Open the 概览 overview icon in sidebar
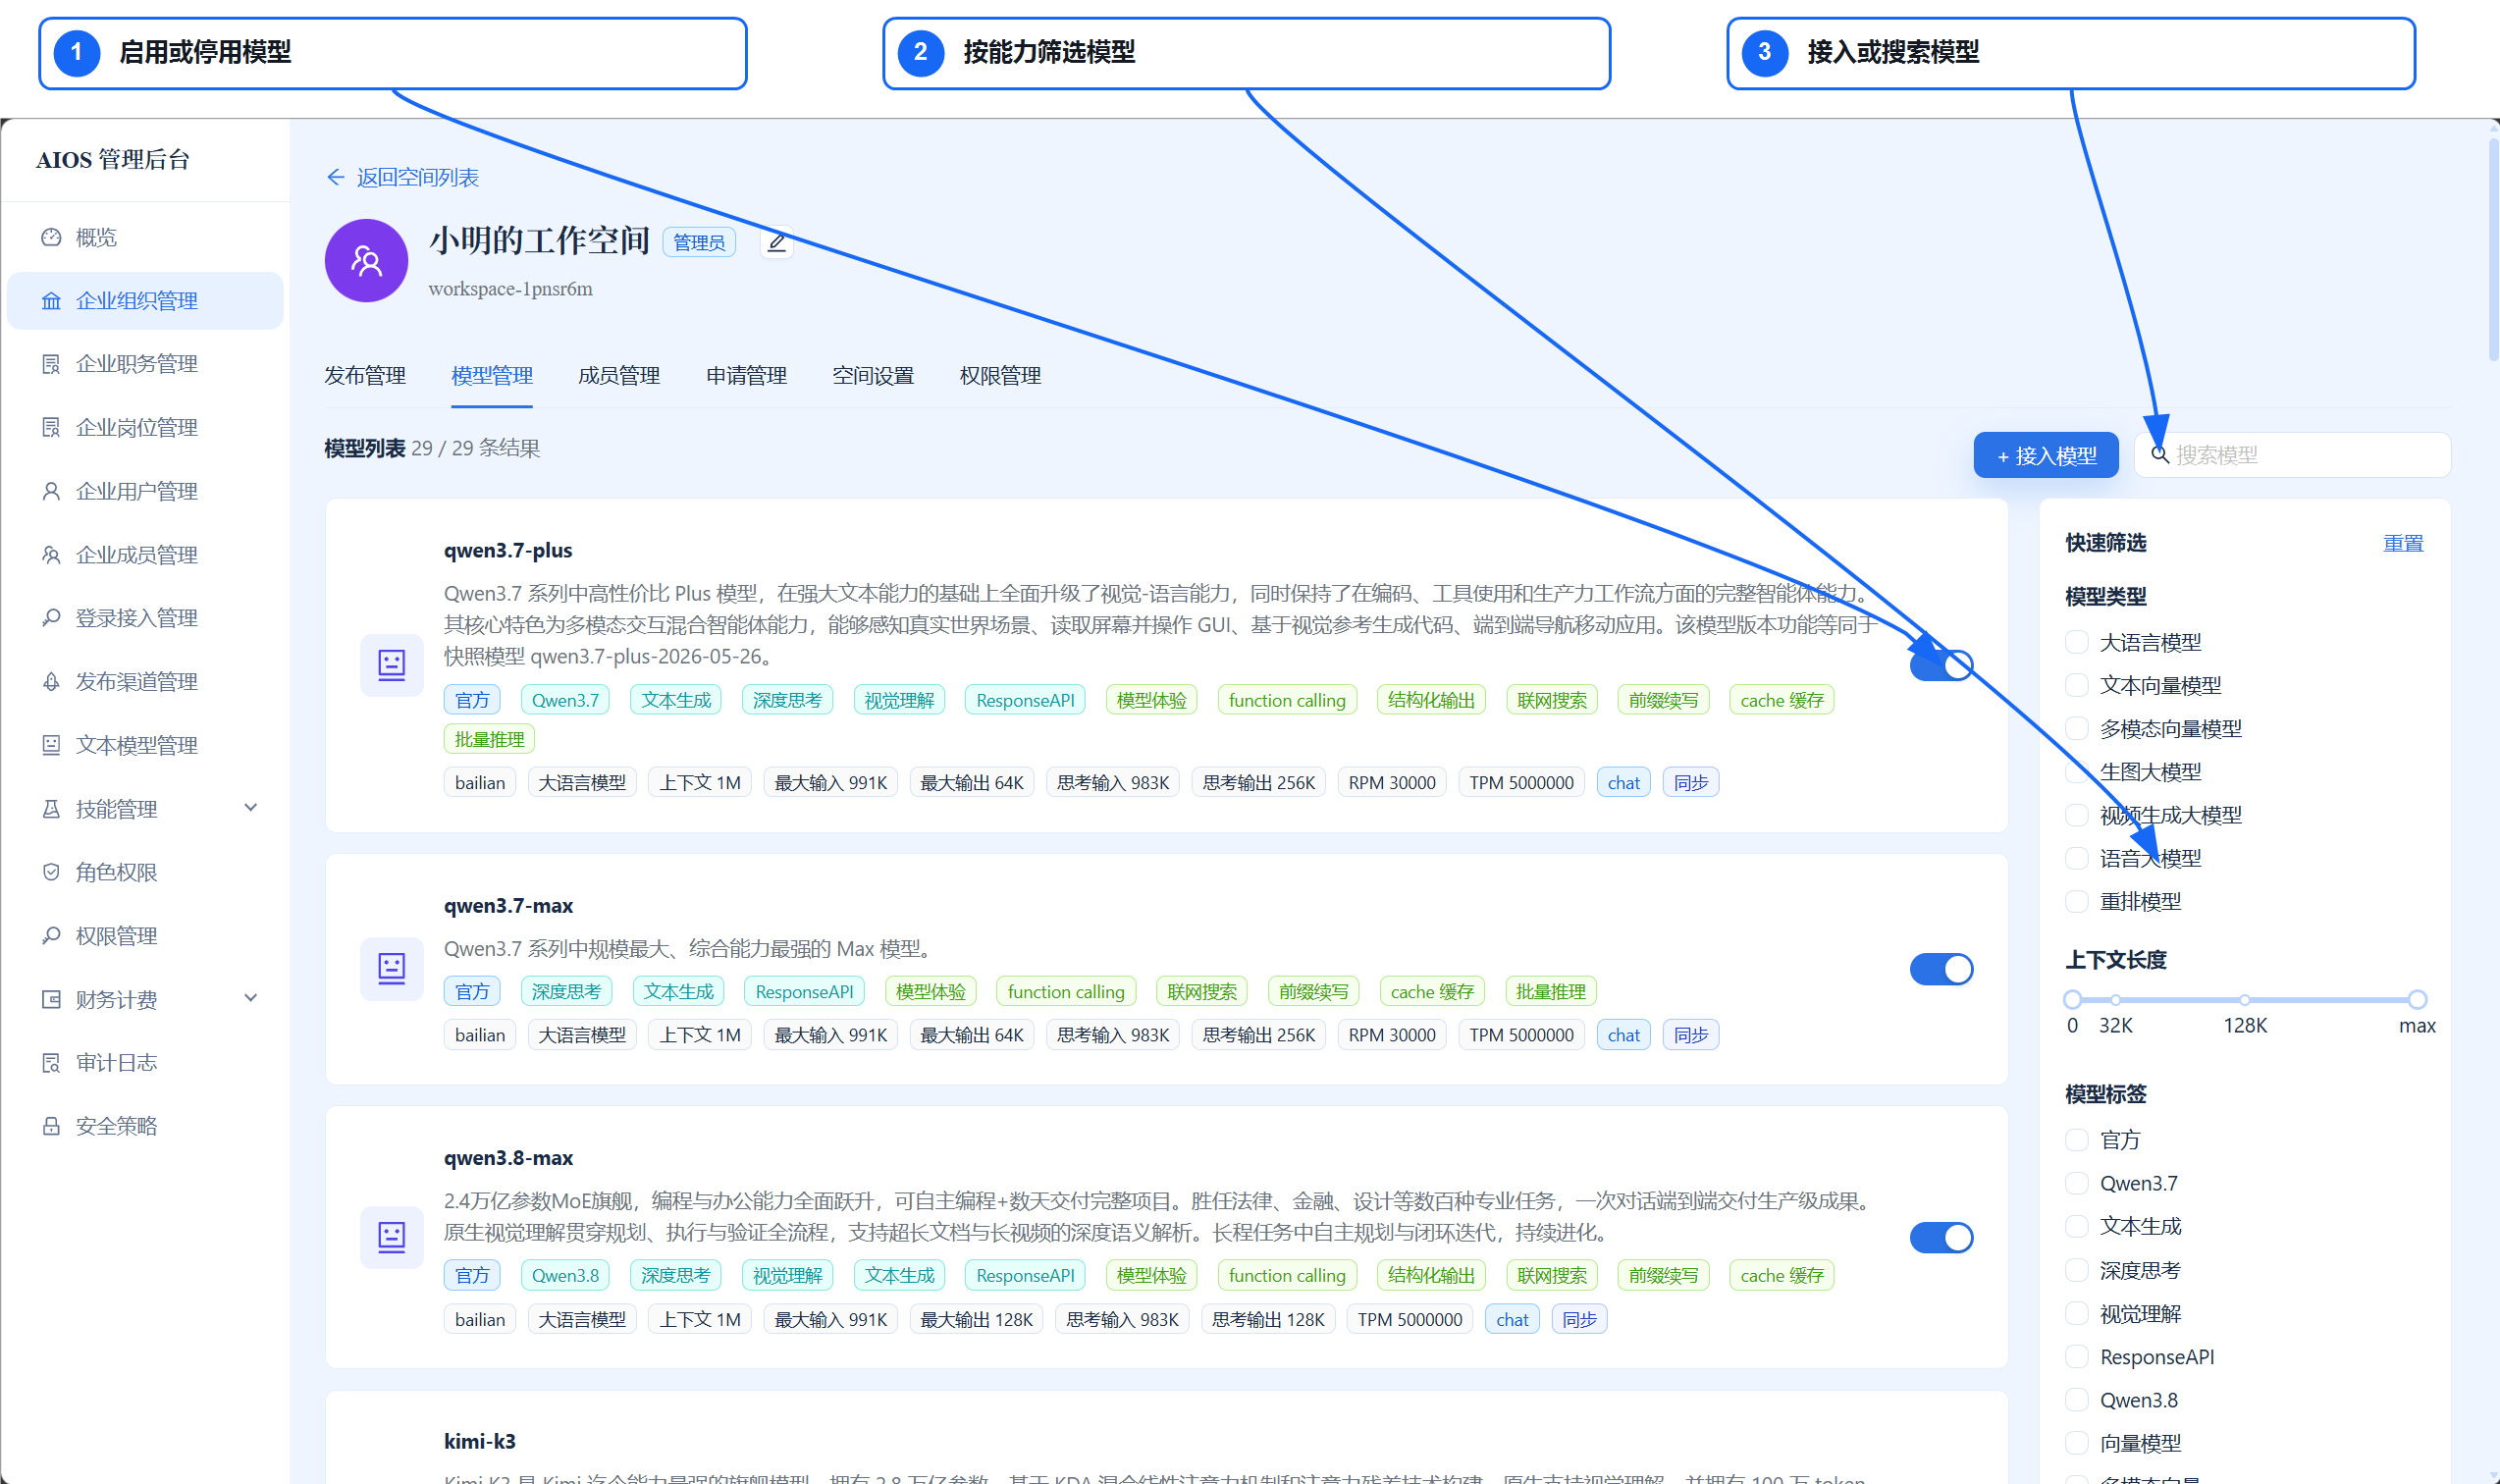Image resolution: width=2500 pixels, height=1484 pixels. tap(51, 237)
